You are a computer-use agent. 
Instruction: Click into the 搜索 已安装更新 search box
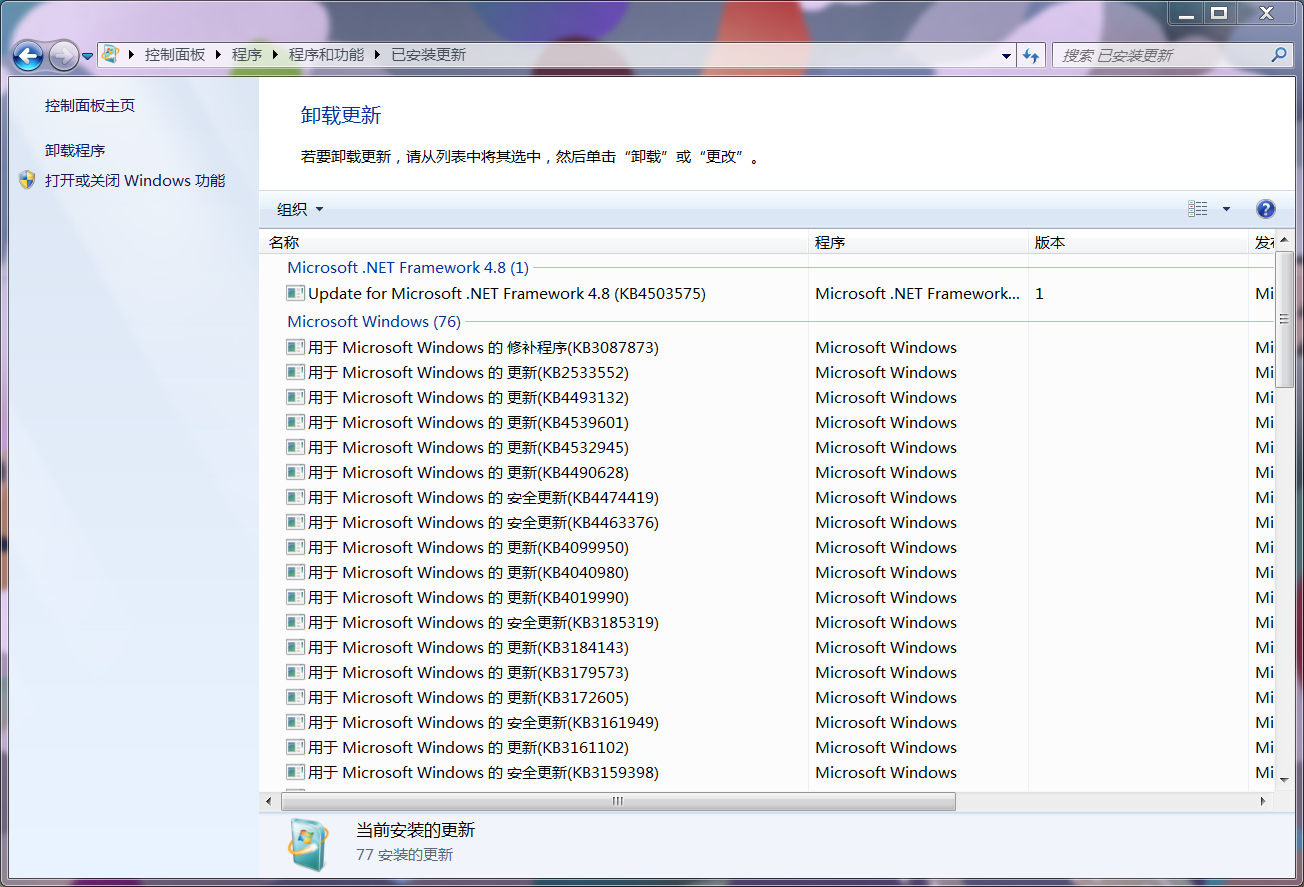[x=1160, y=56]
